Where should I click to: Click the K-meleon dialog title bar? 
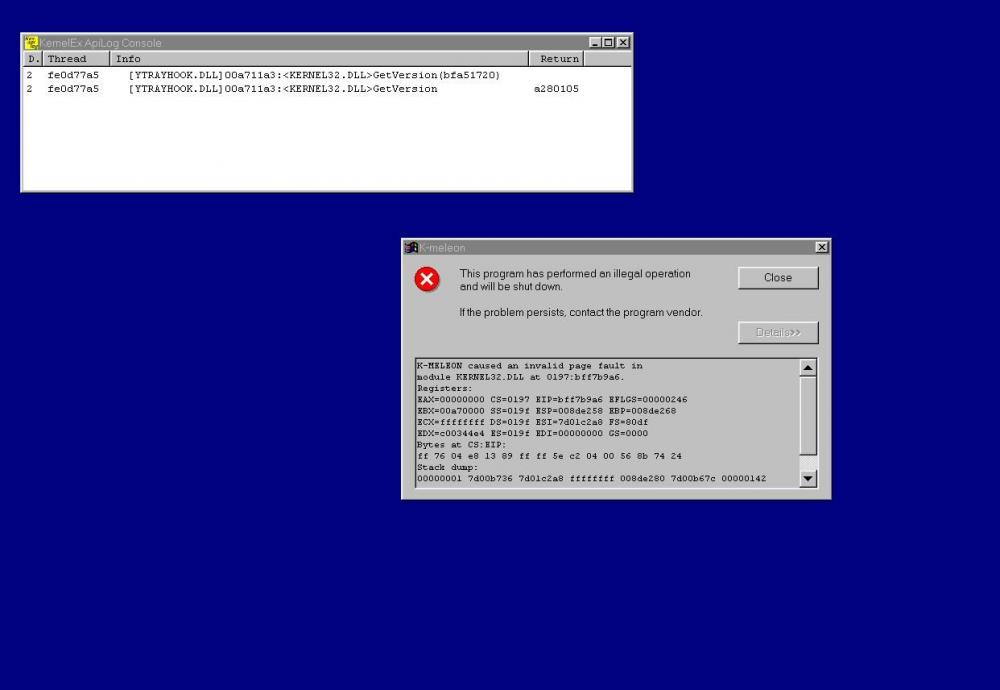[x=616, y=247]
